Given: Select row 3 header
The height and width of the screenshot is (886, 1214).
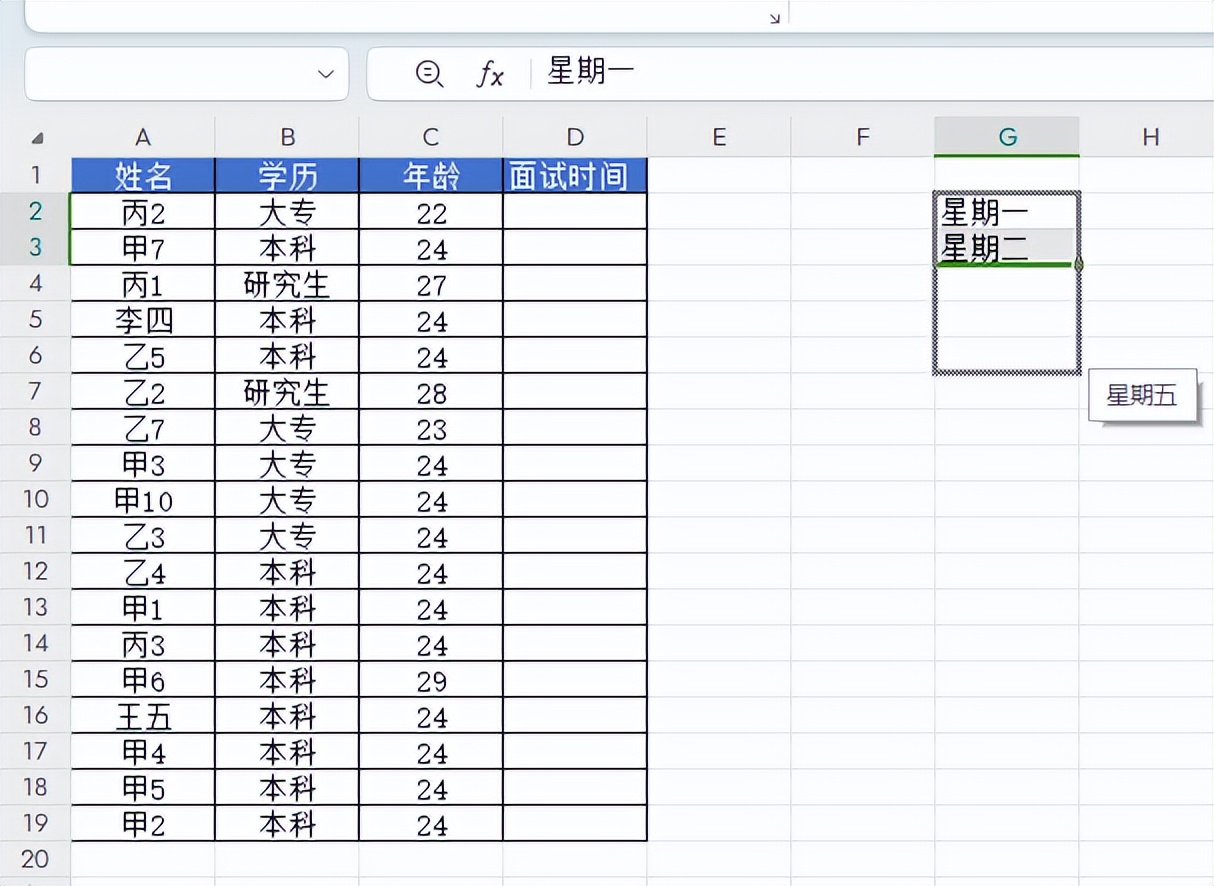Looking at the screenshot, I should 35,248.
